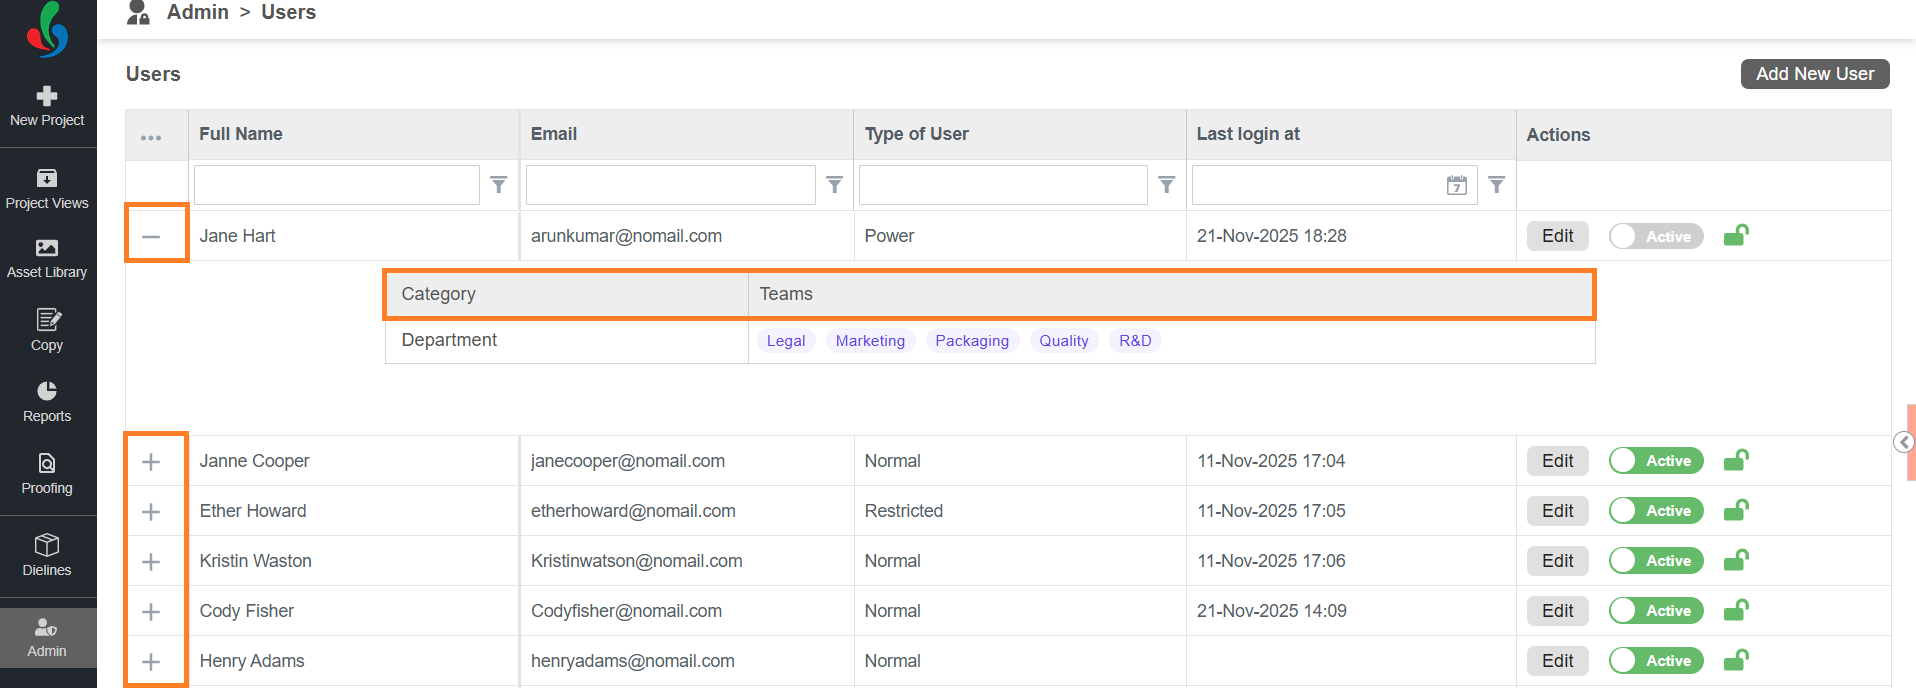Image resolution: width=1916 pixels, height=688 pixels.
Task: Click the unlock icon for Cody Fisher
Action: point(1736,610)
